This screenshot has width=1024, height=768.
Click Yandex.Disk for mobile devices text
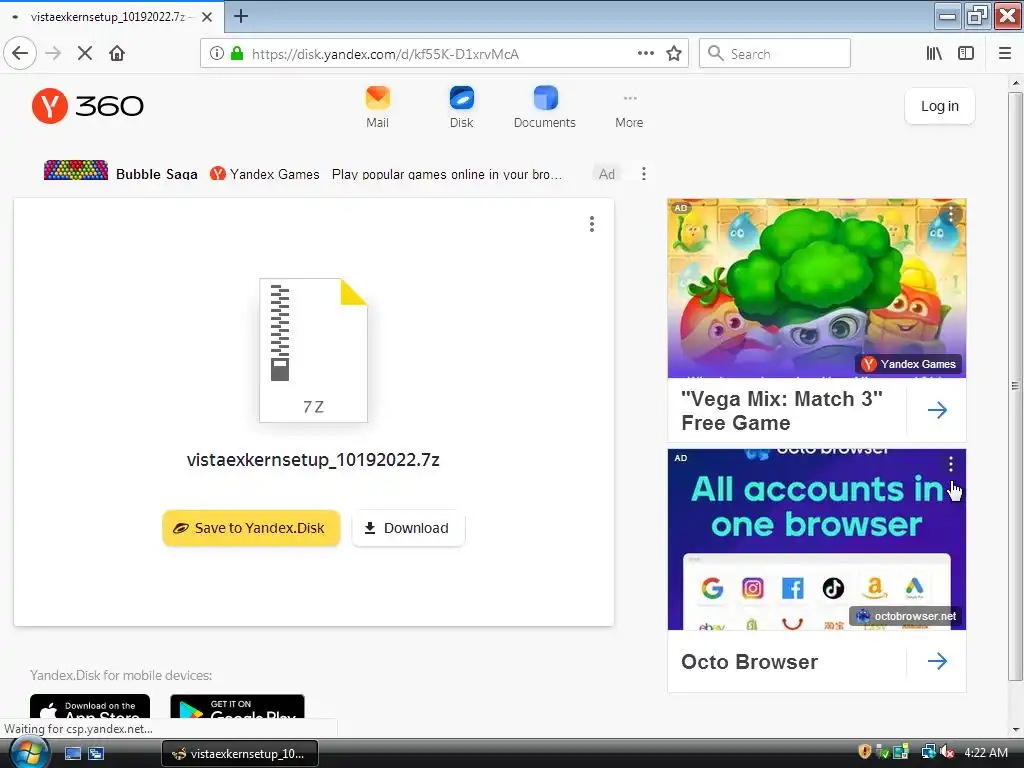121,675
